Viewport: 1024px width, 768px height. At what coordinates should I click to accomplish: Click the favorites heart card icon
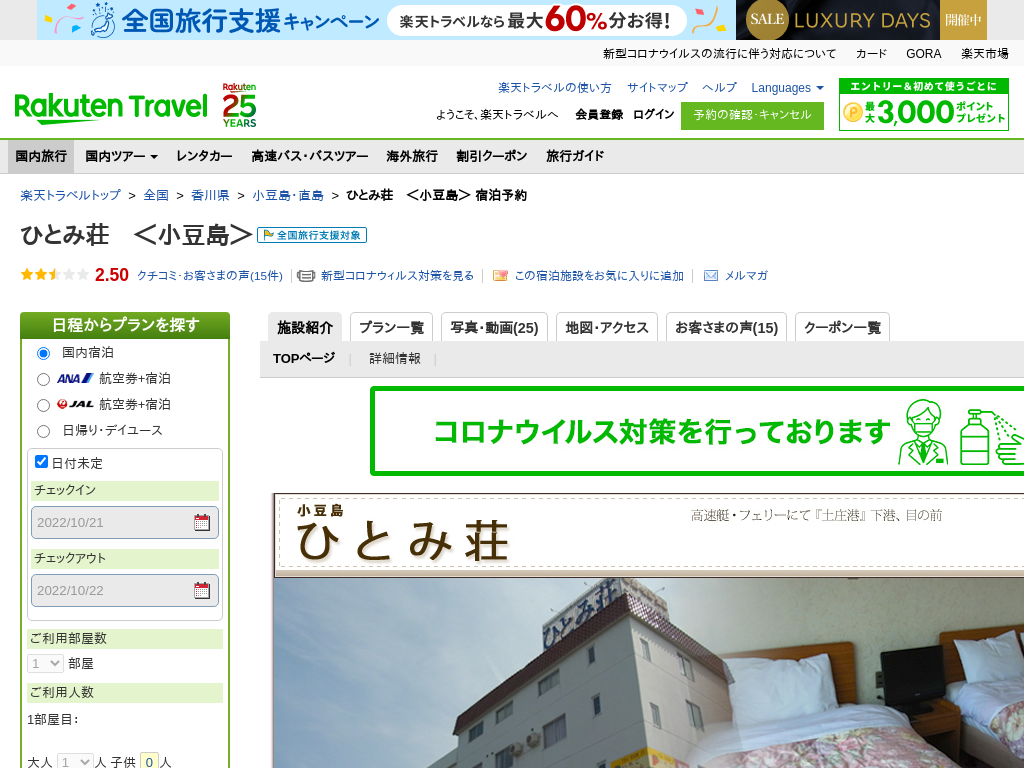pos(500,276)
